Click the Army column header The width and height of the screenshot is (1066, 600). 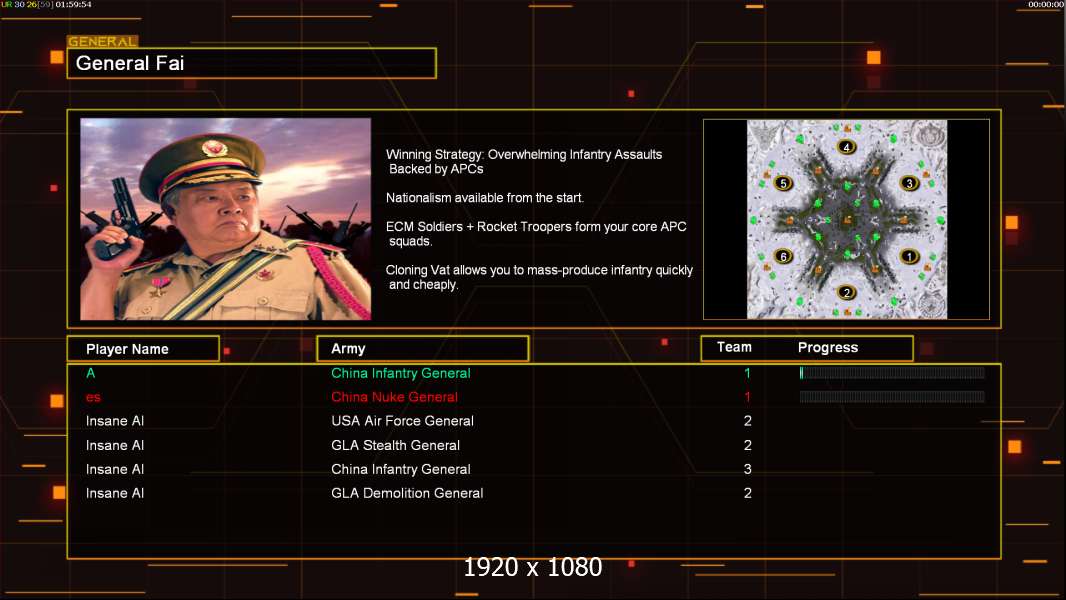[x=423, y=349]
